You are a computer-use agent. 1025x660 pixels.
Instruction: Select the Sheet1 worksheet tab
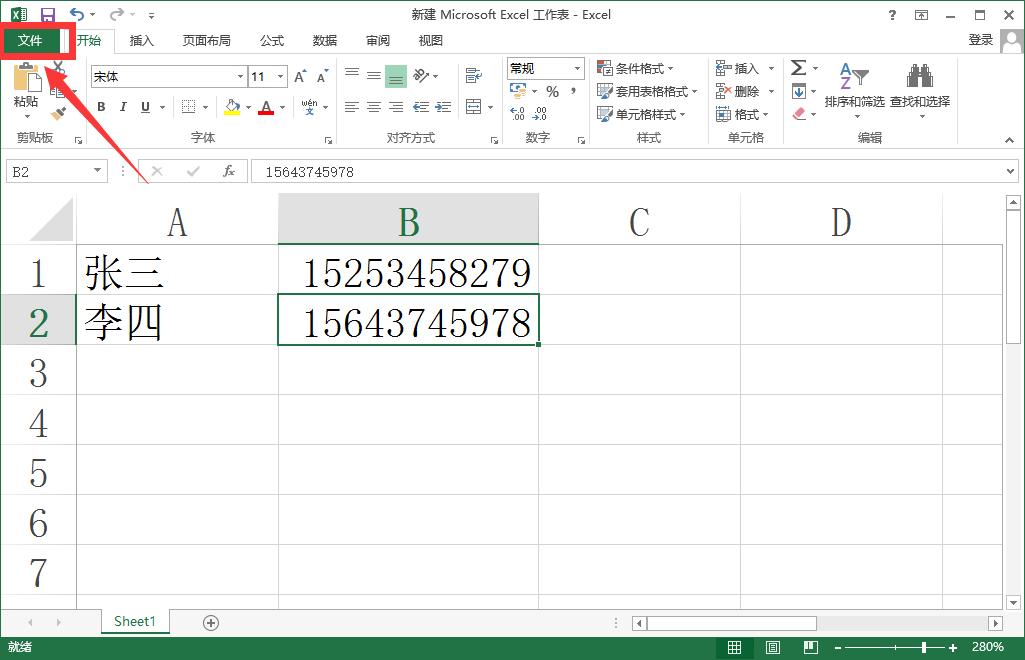pos(134,621)
